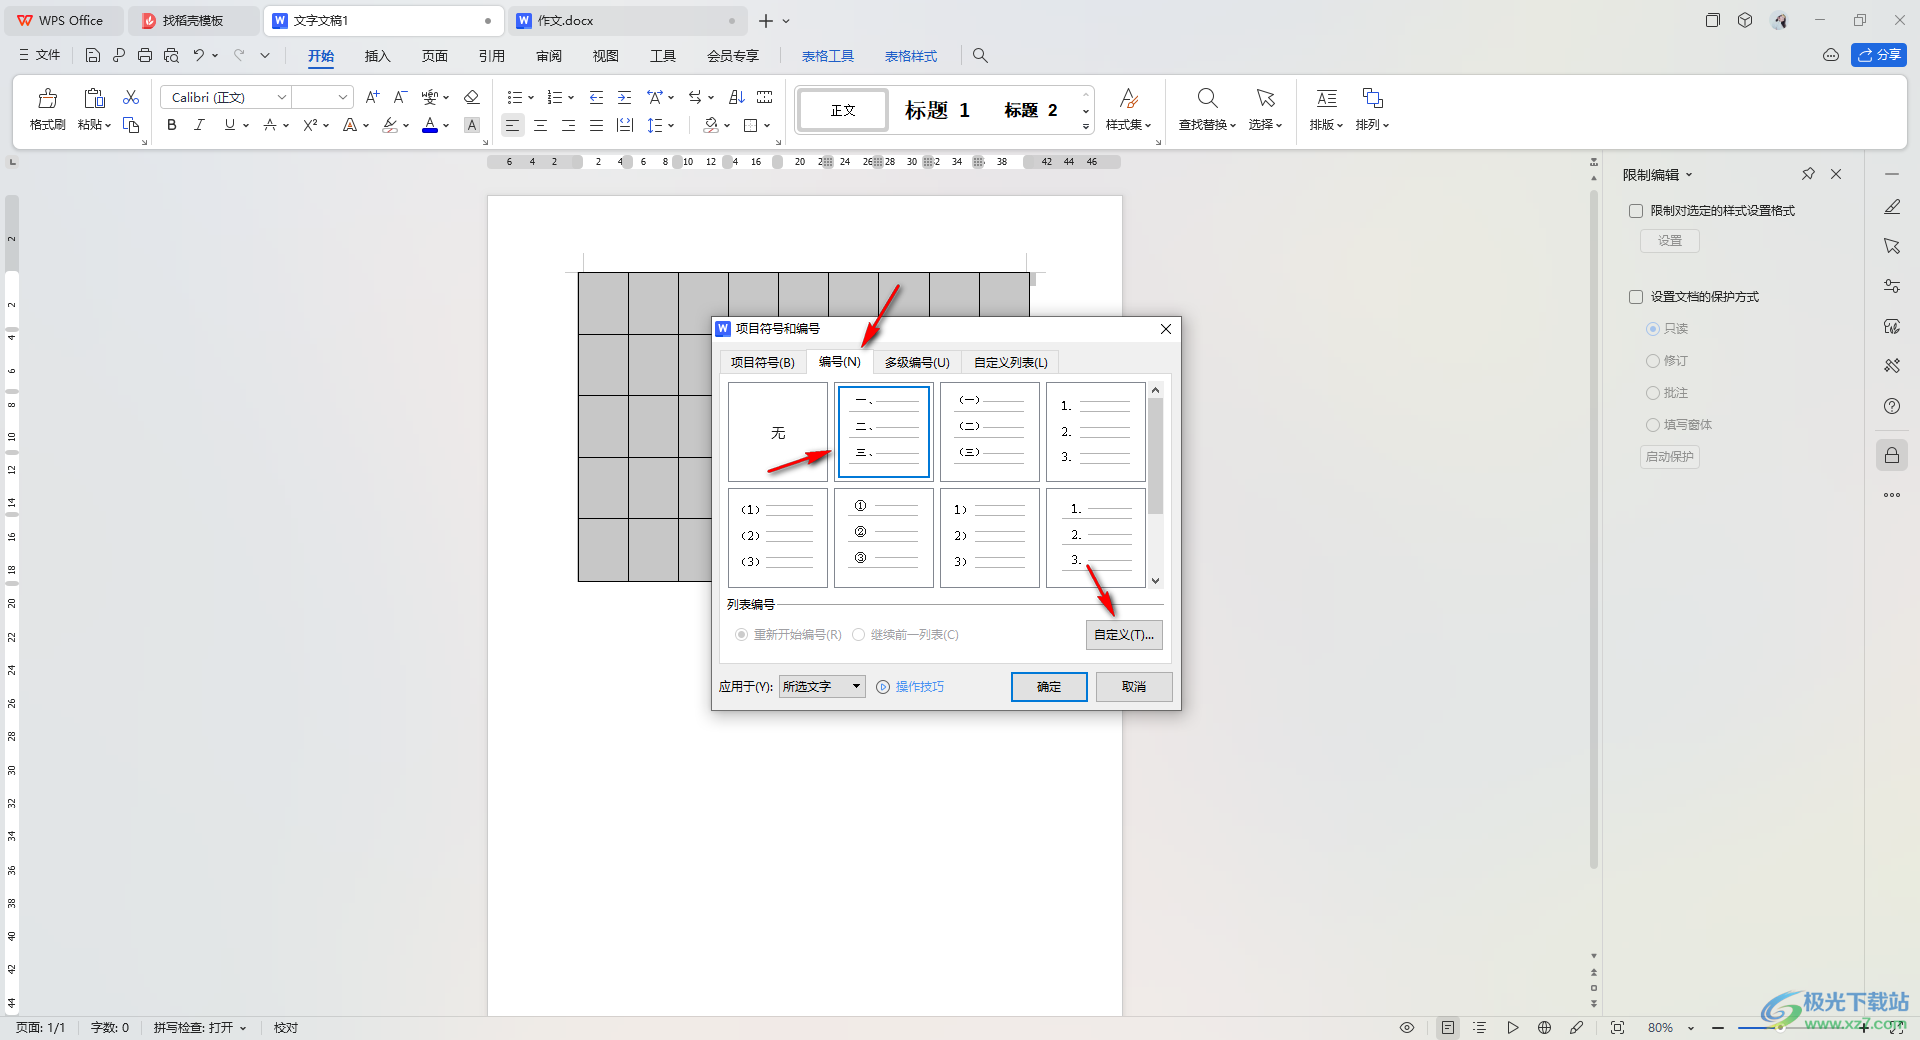Click the zoom slider track

point(1790,1028)
